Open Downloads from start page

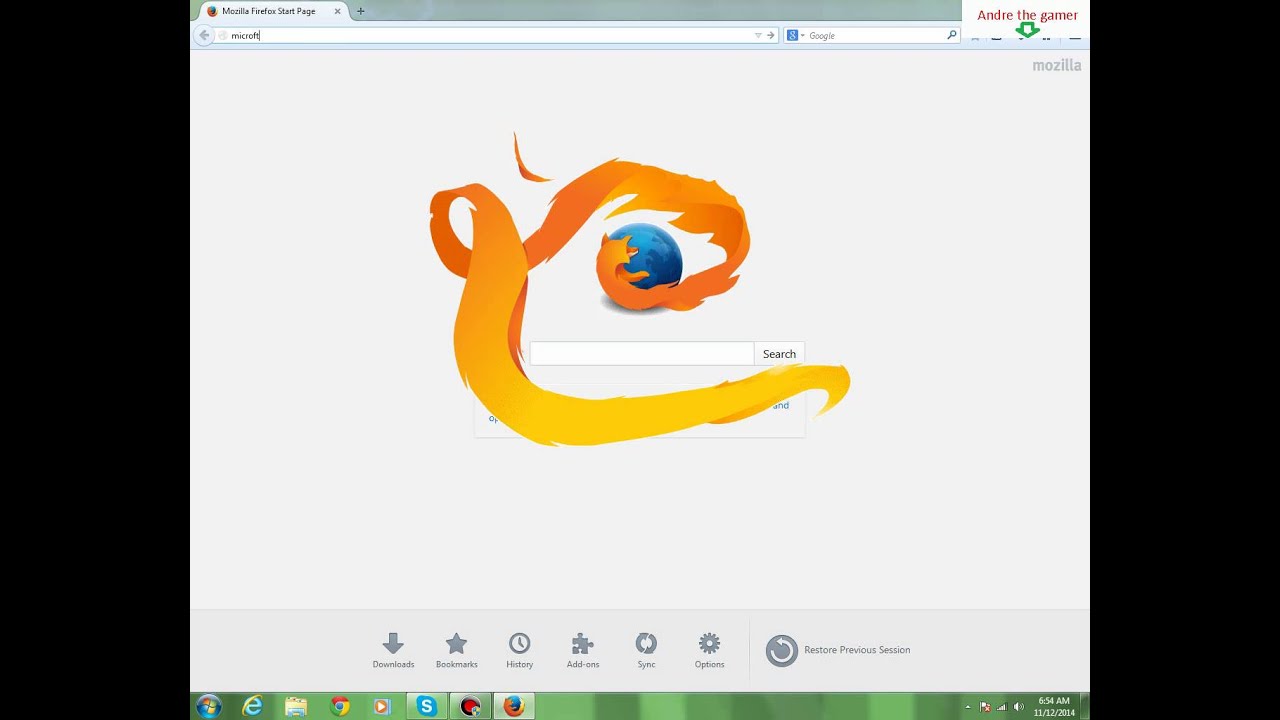393,650
